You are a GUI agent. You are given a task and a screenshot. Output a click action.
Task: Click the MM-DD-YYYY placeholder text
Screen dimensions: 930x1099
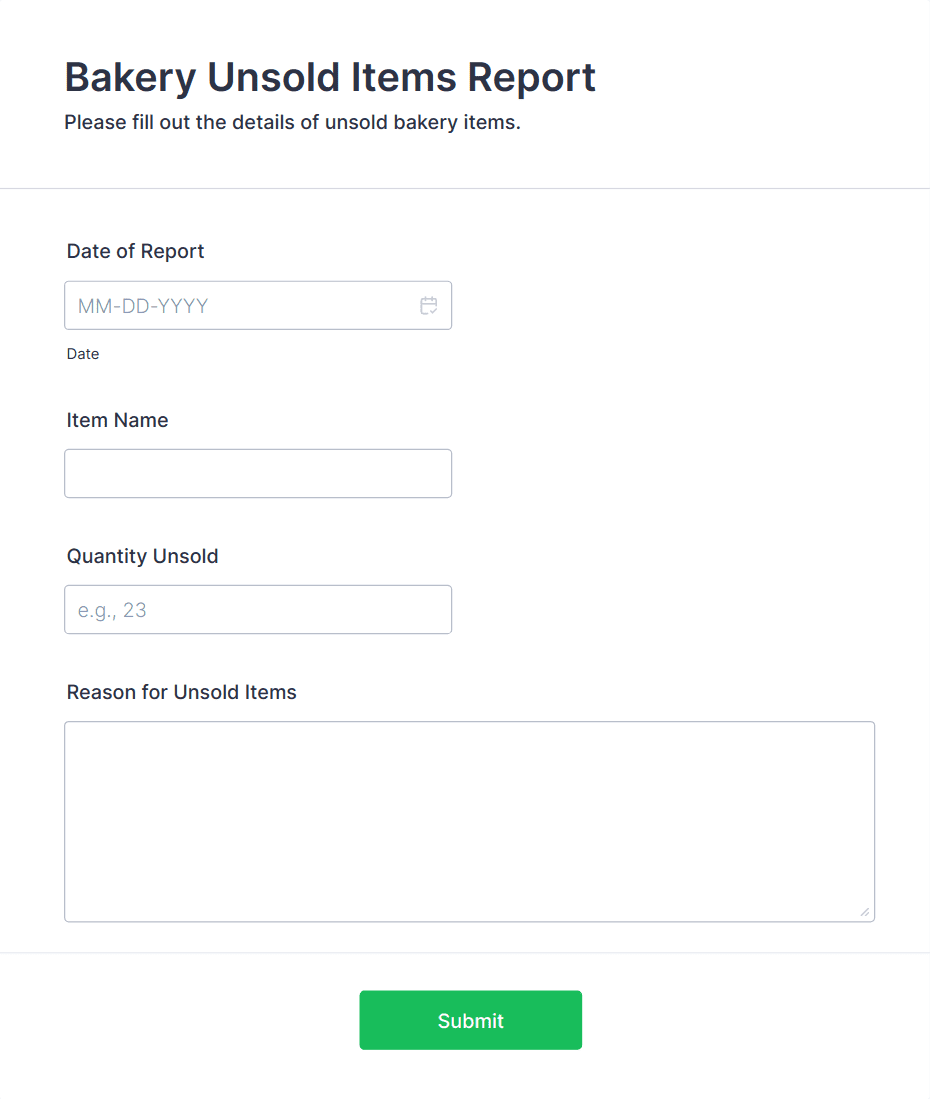143,306
